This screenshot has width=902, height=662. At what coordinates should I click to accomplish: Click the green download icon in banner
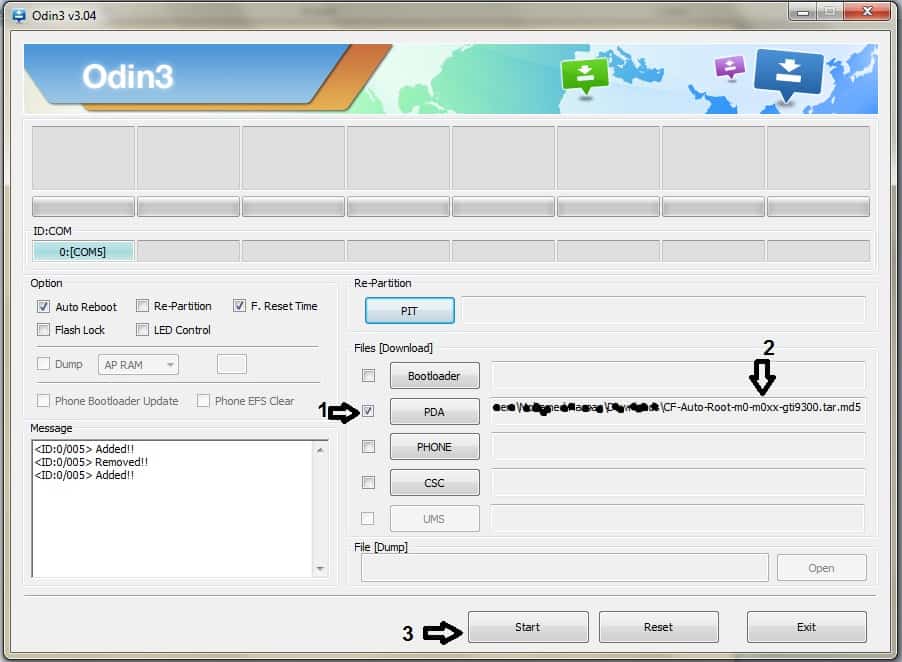point(584,76)
